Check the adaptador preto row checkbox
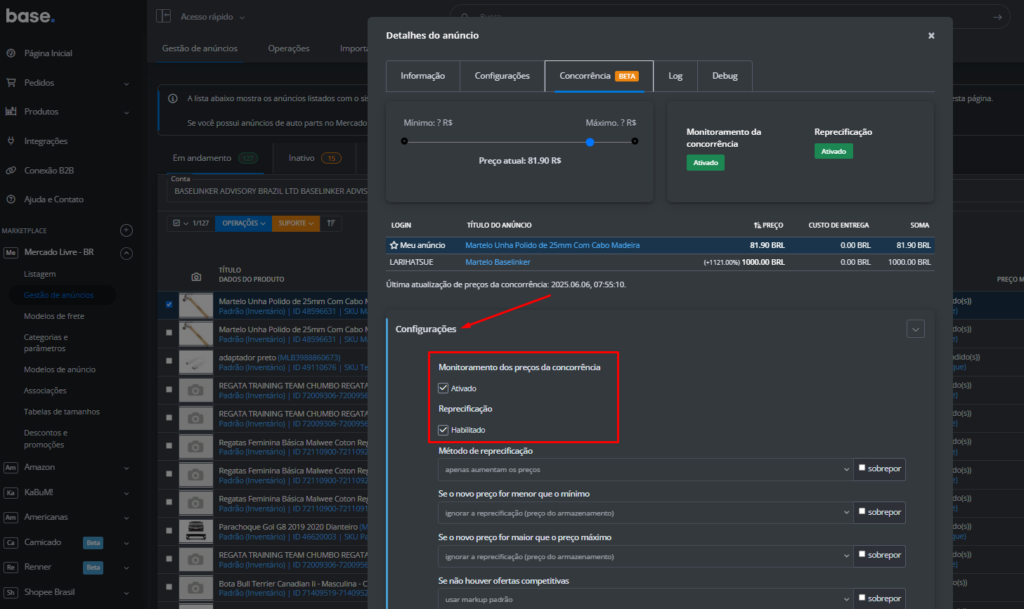Screen dimensions: 1024x609 [169, 361]
